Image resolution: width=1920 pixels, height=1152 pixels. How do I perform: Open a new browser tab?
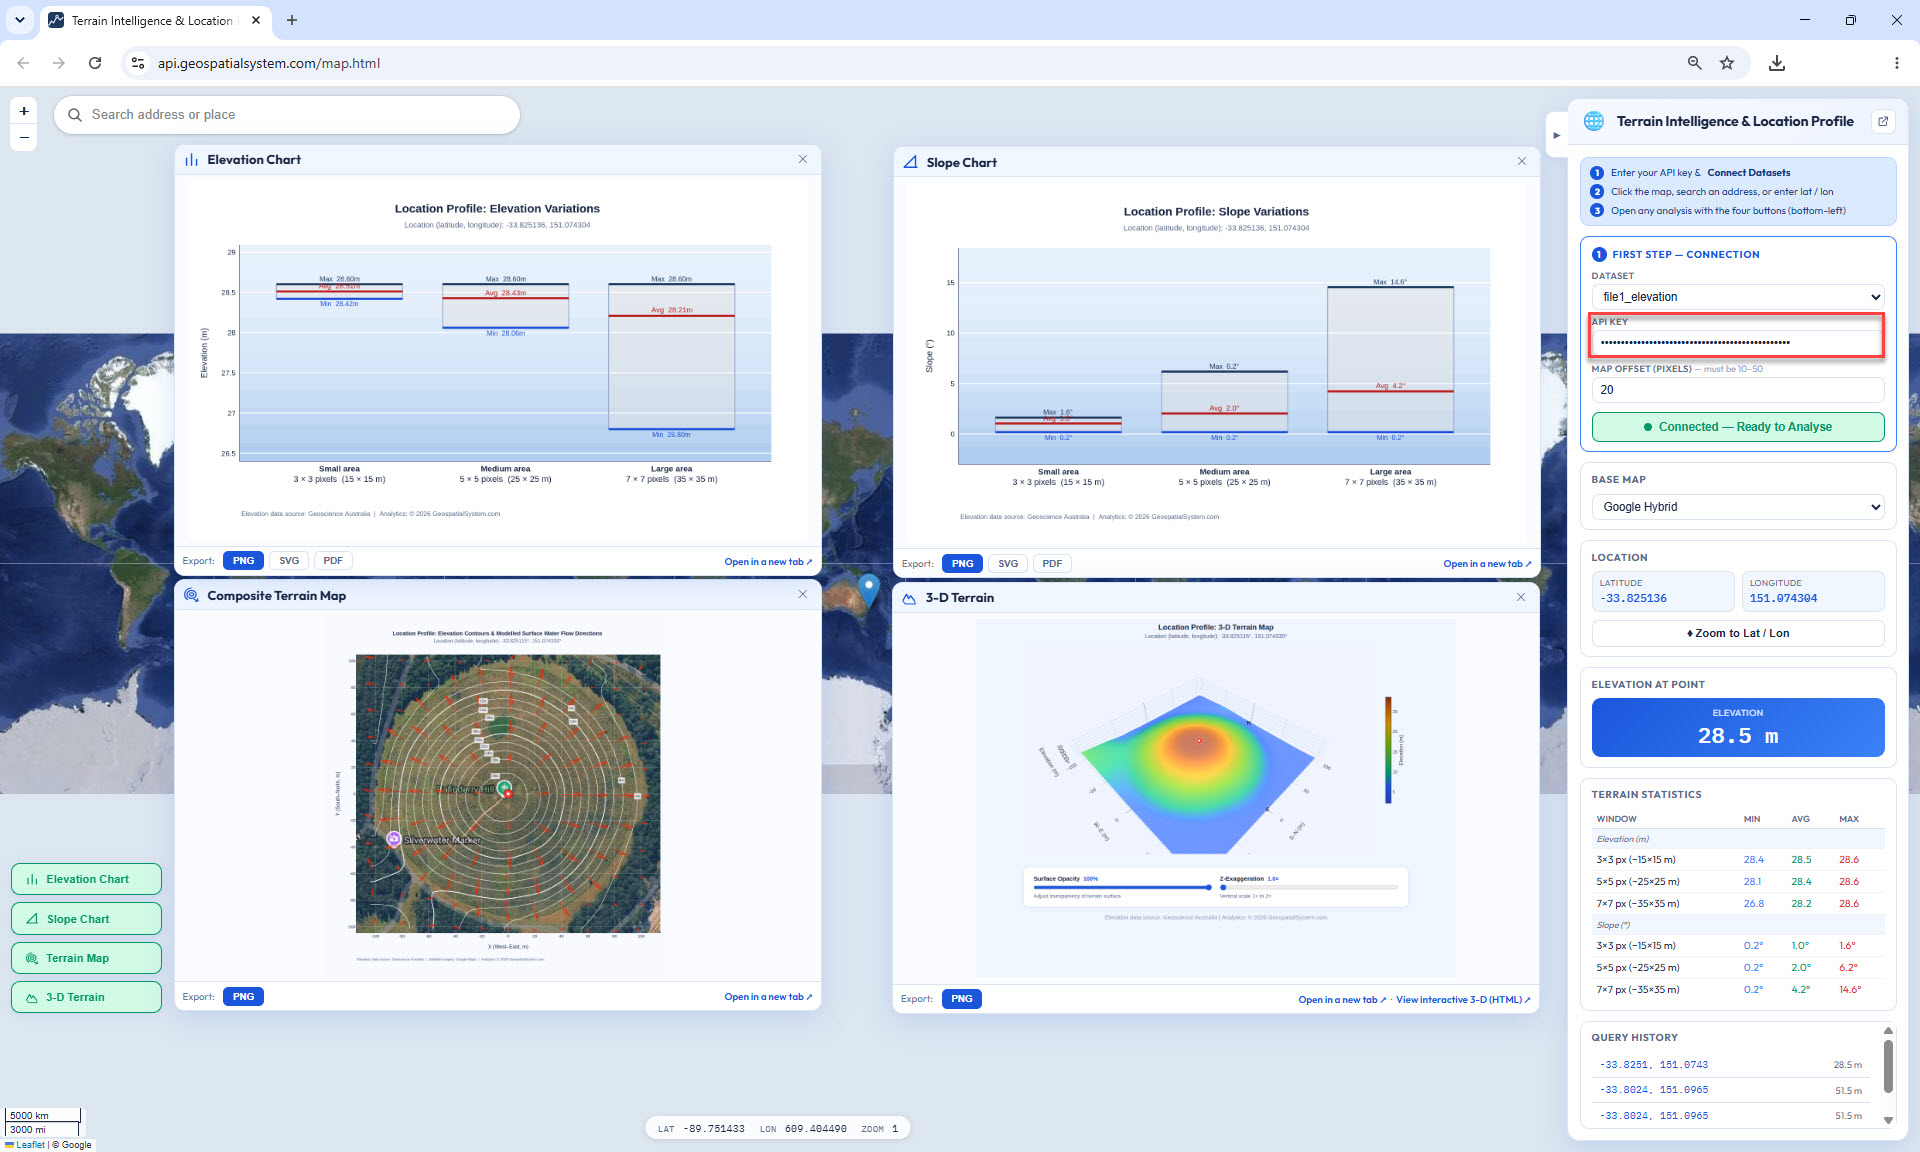pos(292,20)
